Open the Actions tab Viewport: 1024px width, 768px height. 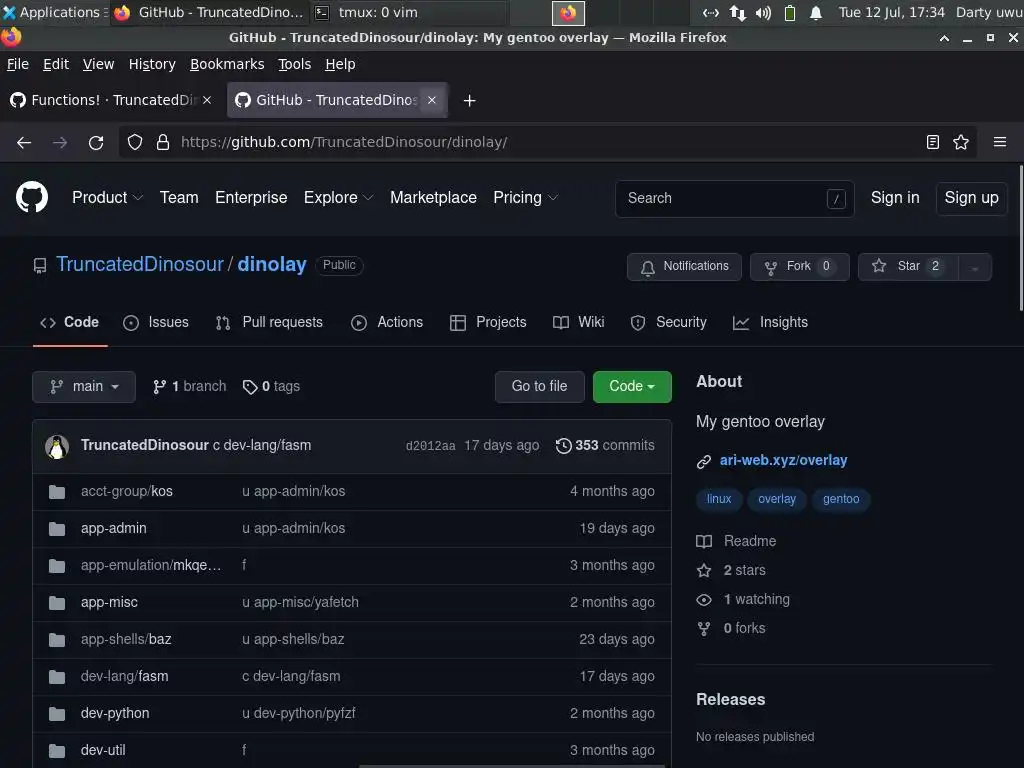(x=387, y=323)
